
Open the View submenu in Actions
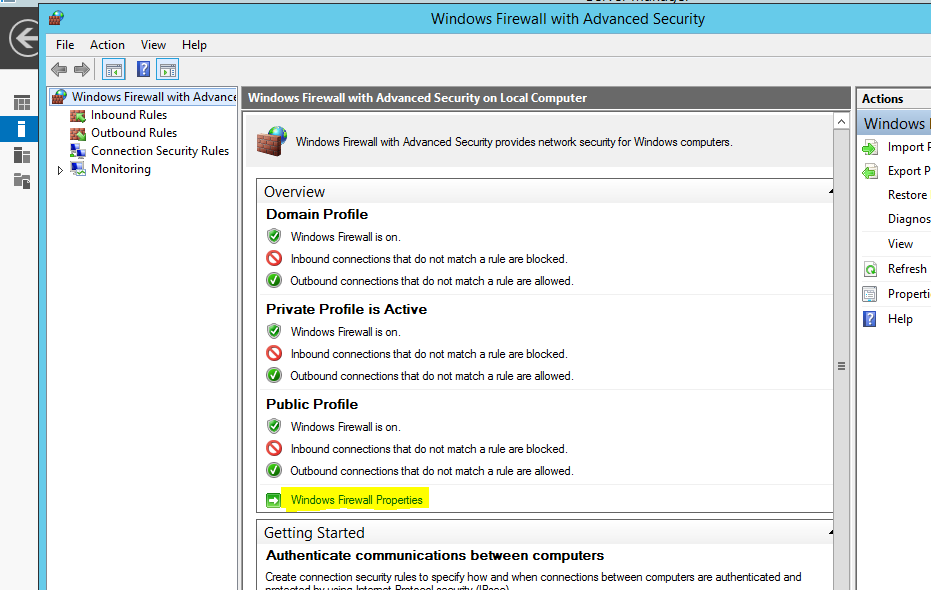[x=900, y=244]
